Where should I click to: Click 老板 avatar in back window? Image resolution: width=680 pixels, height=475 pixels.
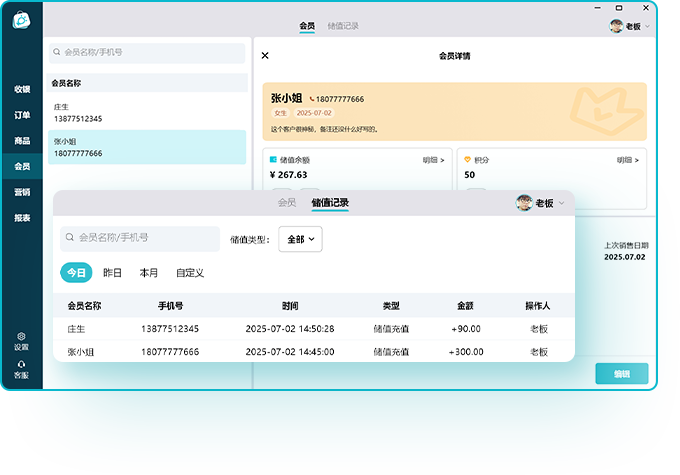[x=616, y=26]
